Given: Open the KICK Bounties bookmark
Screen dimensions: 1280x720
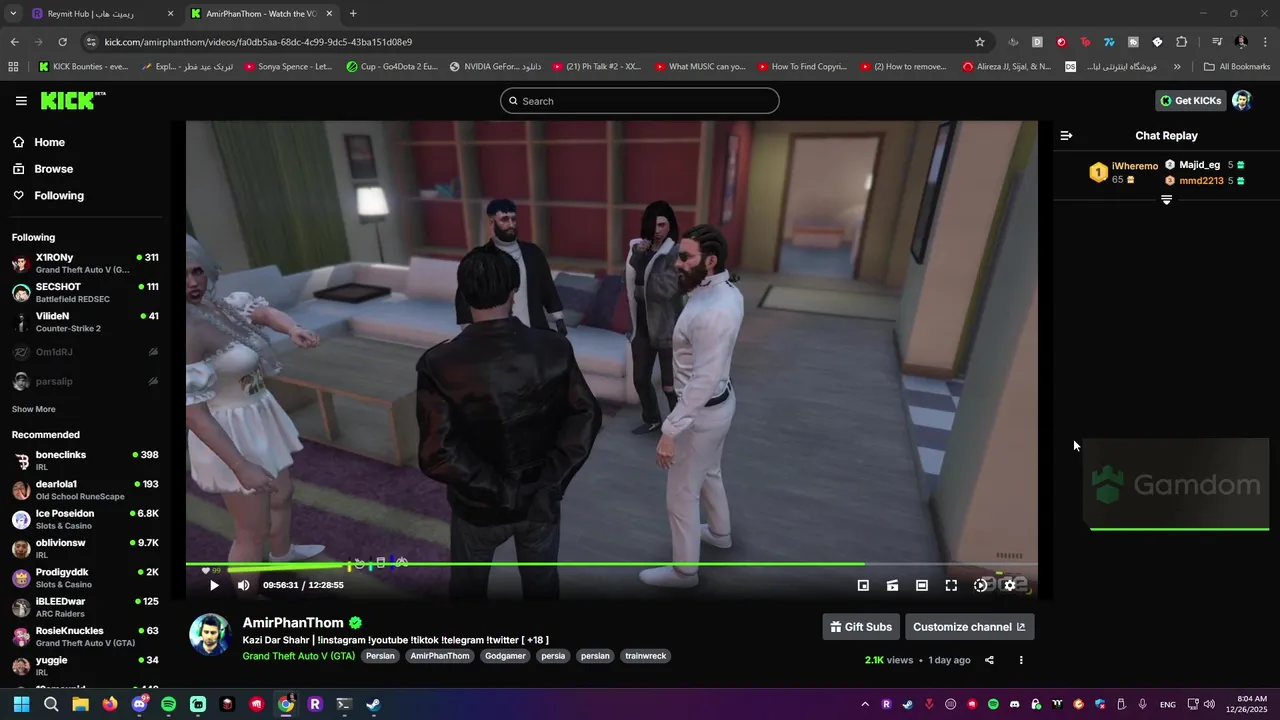Looking at the screenshot, I should point(84,67).
